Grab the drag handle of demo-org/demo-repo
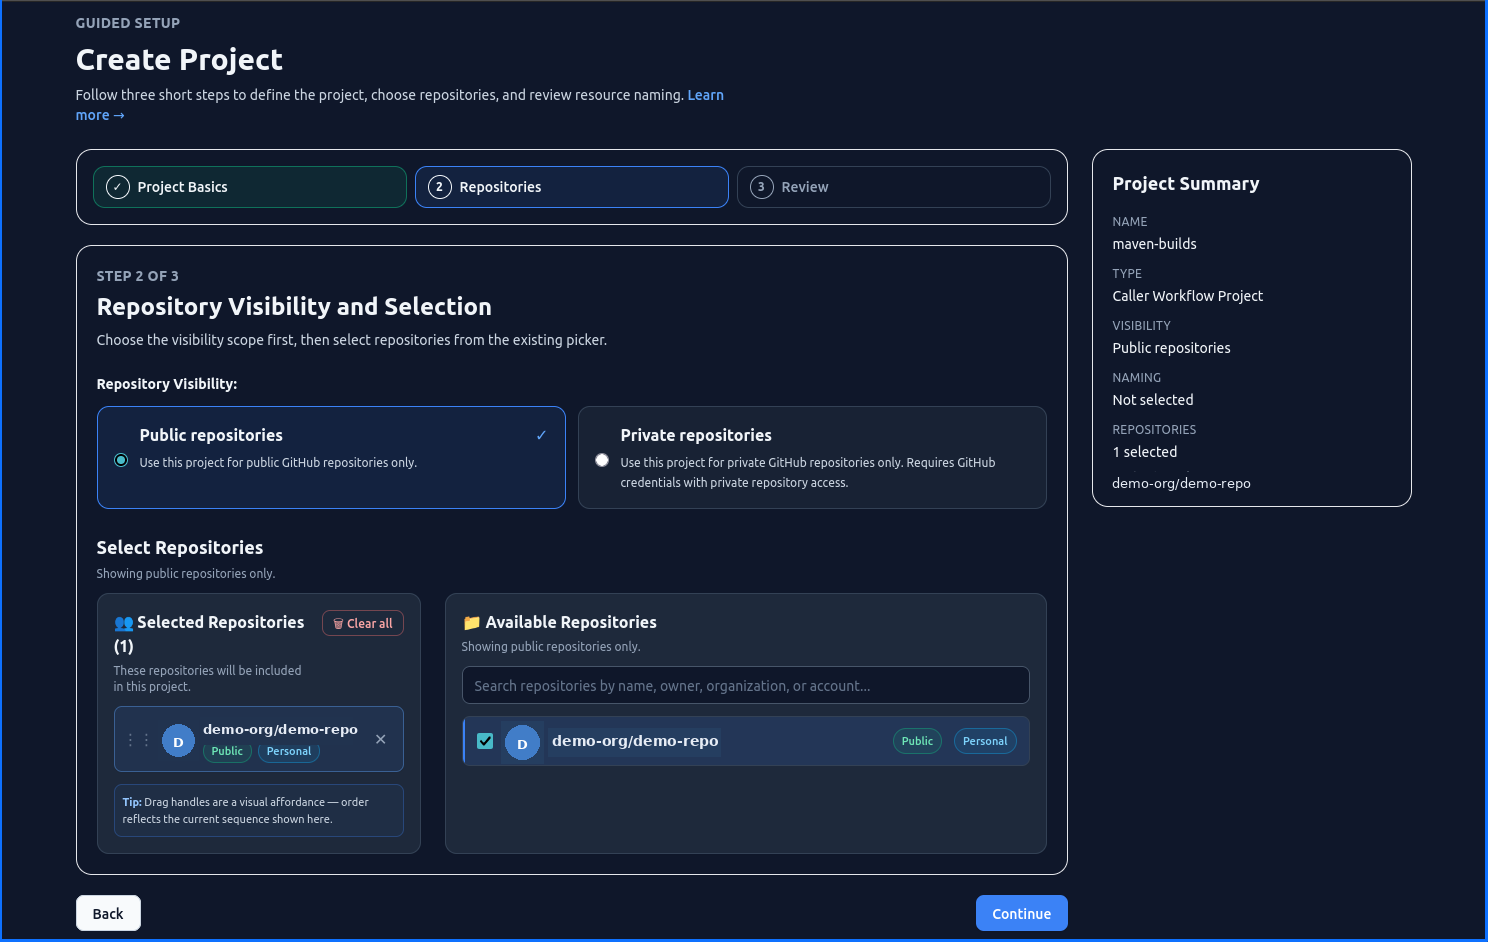Viewport: 1488px width, 942px height. click(138, 740)
